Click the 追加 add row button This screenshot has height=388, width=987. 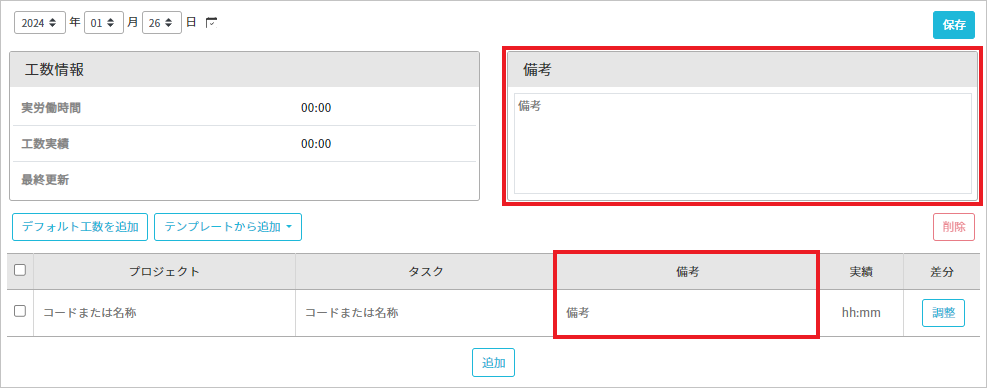pyautogui.click(x=494, y=363)
